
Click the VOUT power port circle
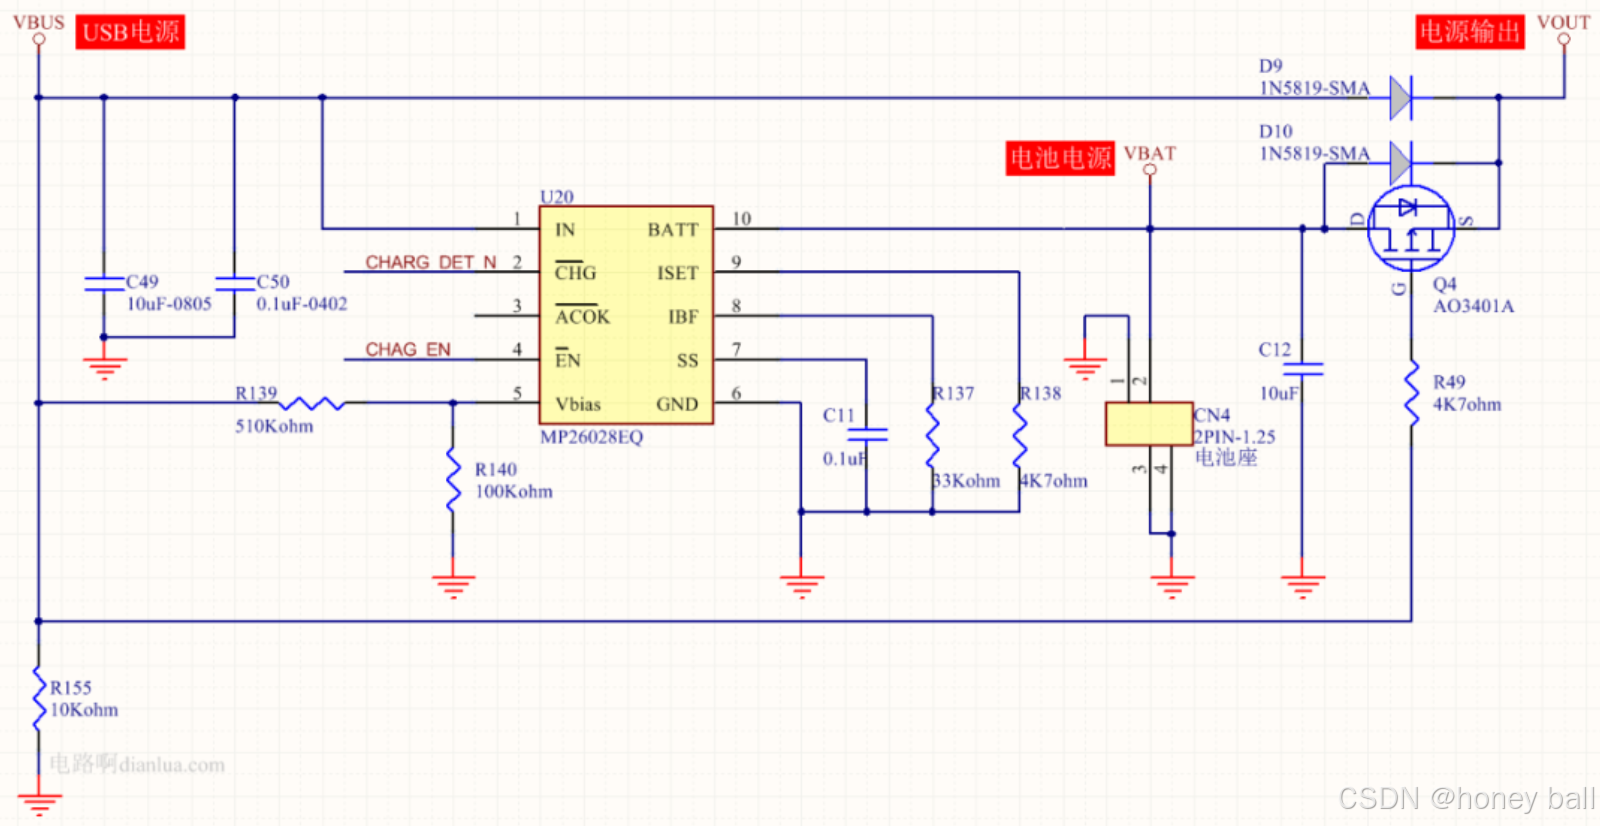1564,40
